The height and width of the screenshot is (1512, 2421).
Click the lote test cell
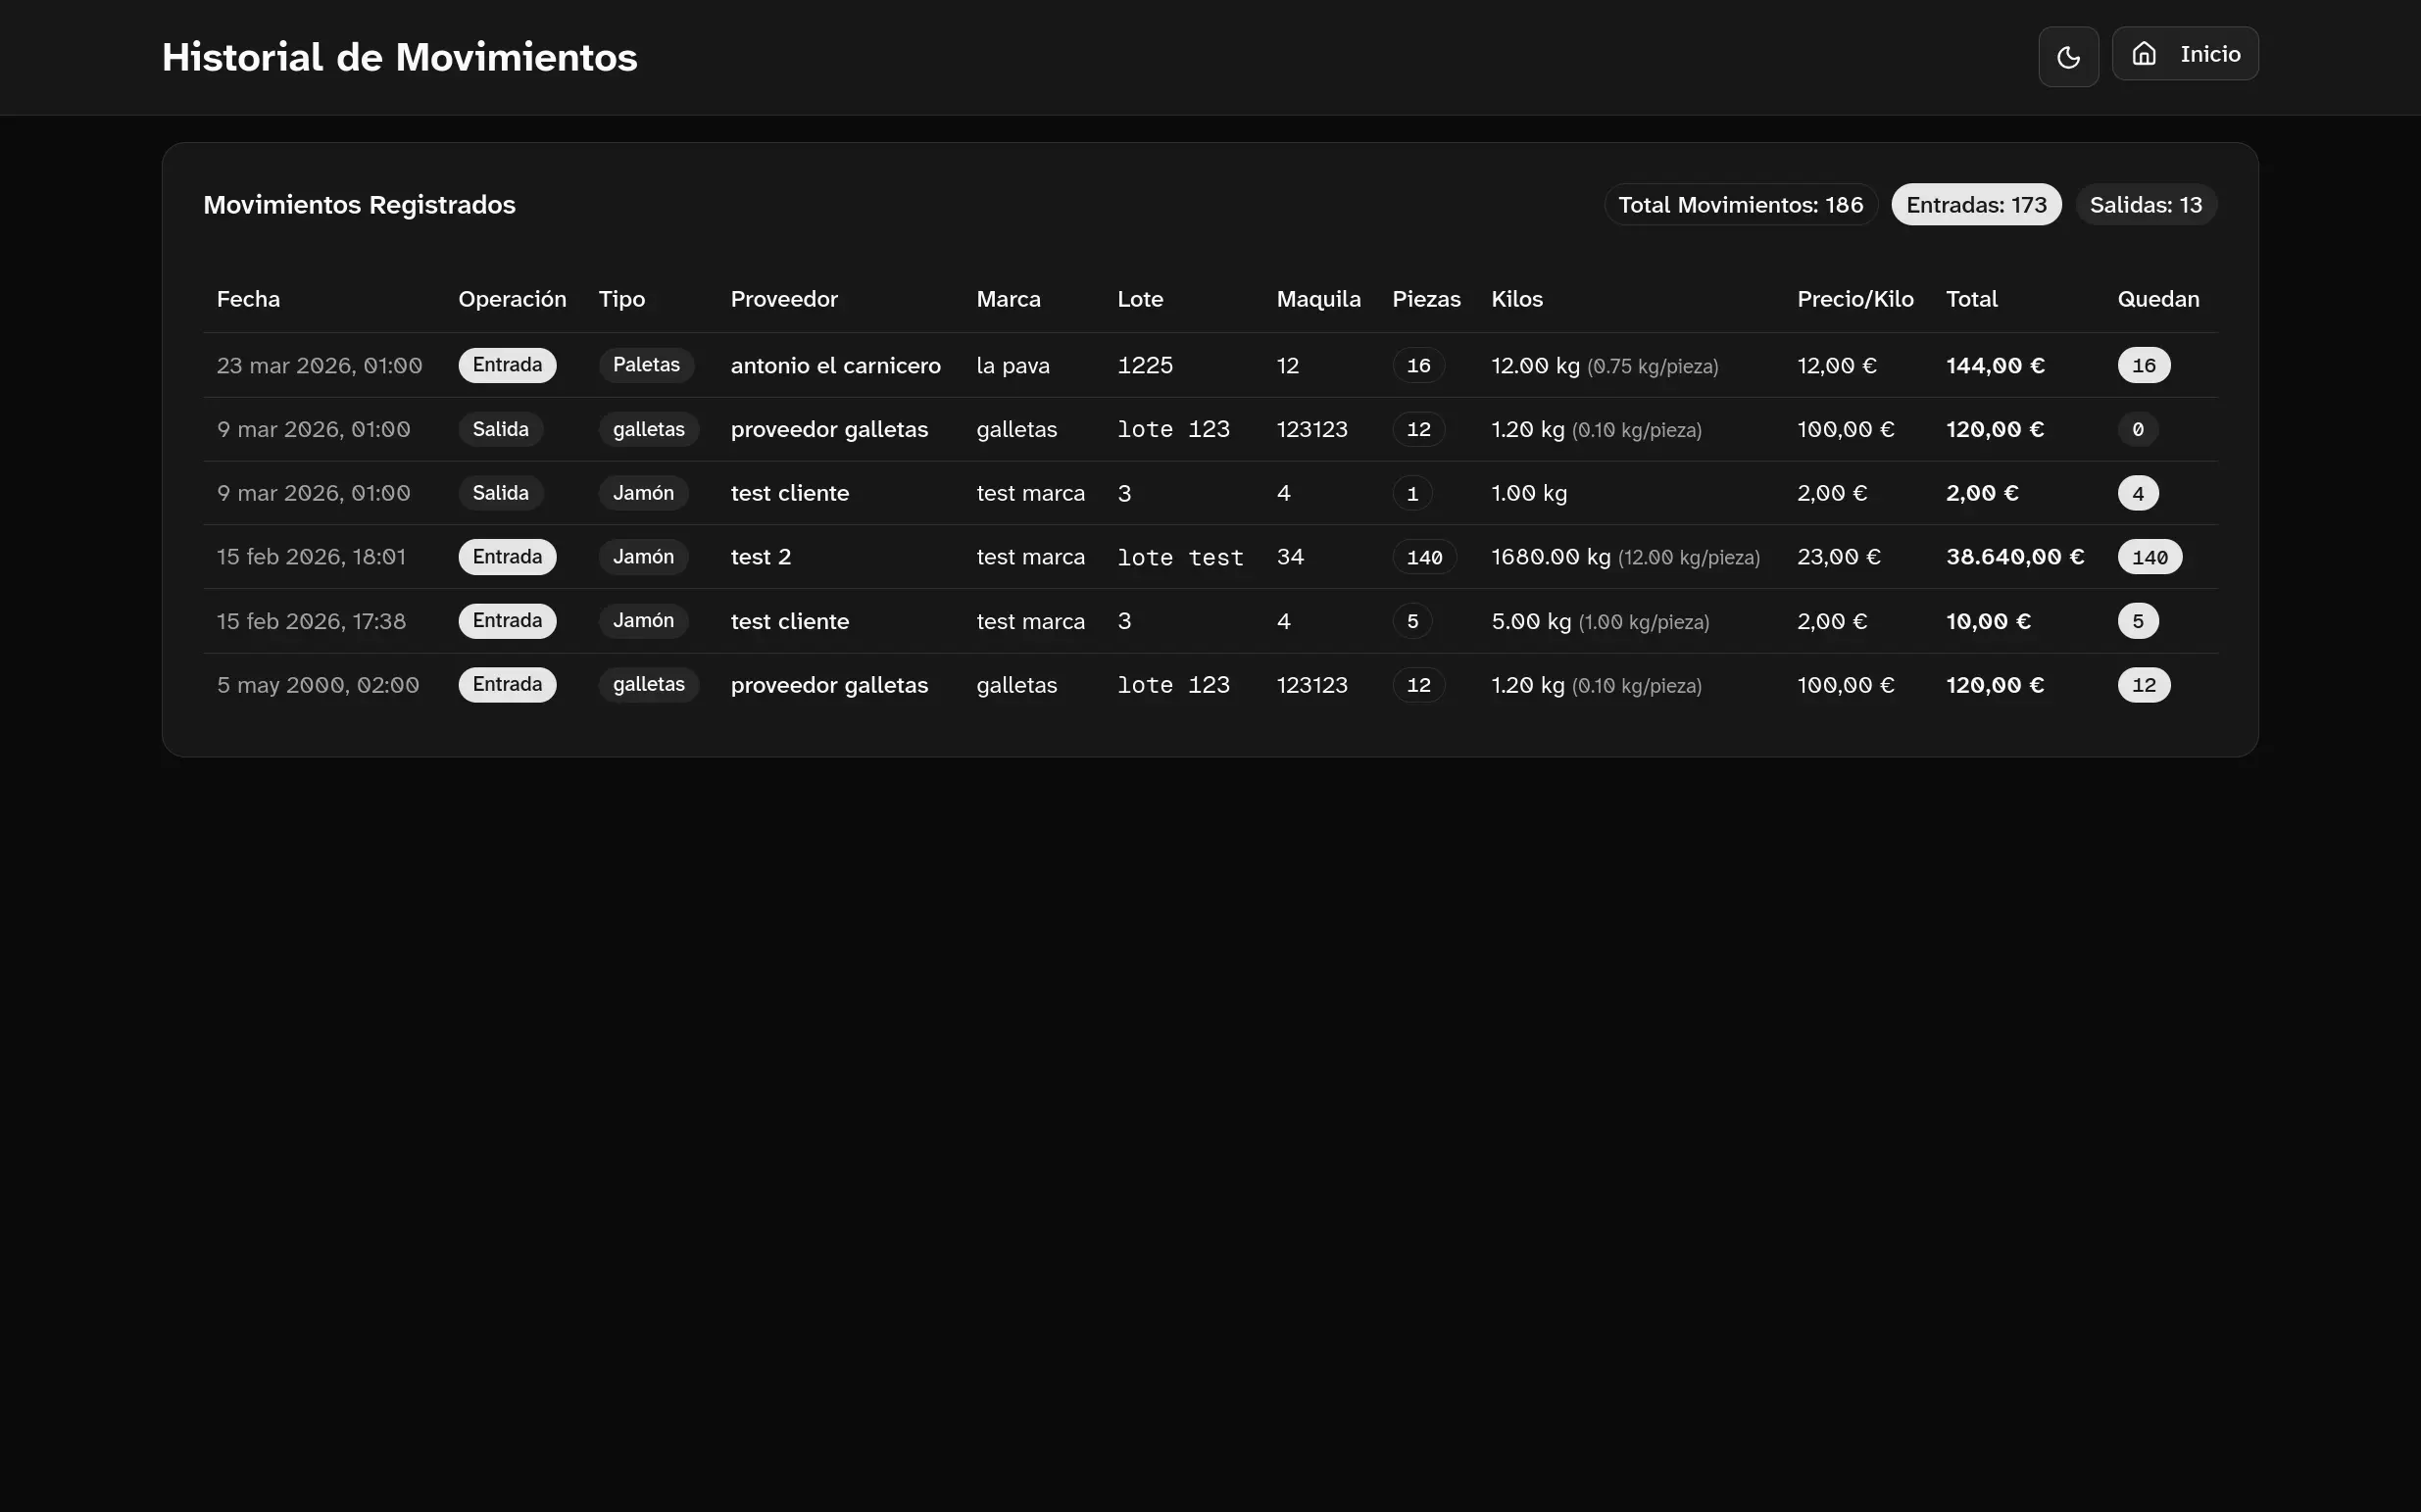1180,557
